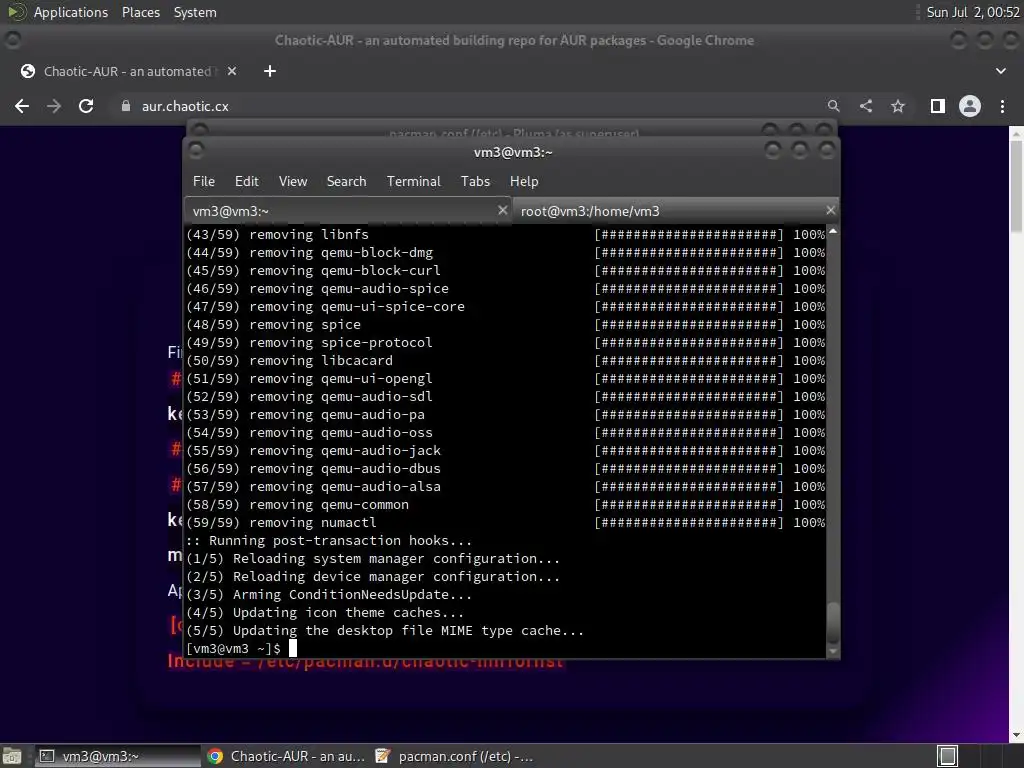This screenshot has width=1024, height=768.
Task: Go back in Chrome browser
Action: pos(22,106)
